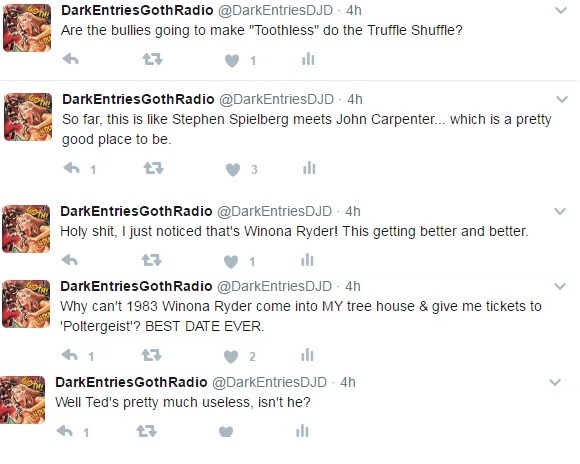Open the DarkEntriesGothRadio profile from the Truffle Shuffle tweet
Screen dimensions: 580x464
click(x=137, y=10)
